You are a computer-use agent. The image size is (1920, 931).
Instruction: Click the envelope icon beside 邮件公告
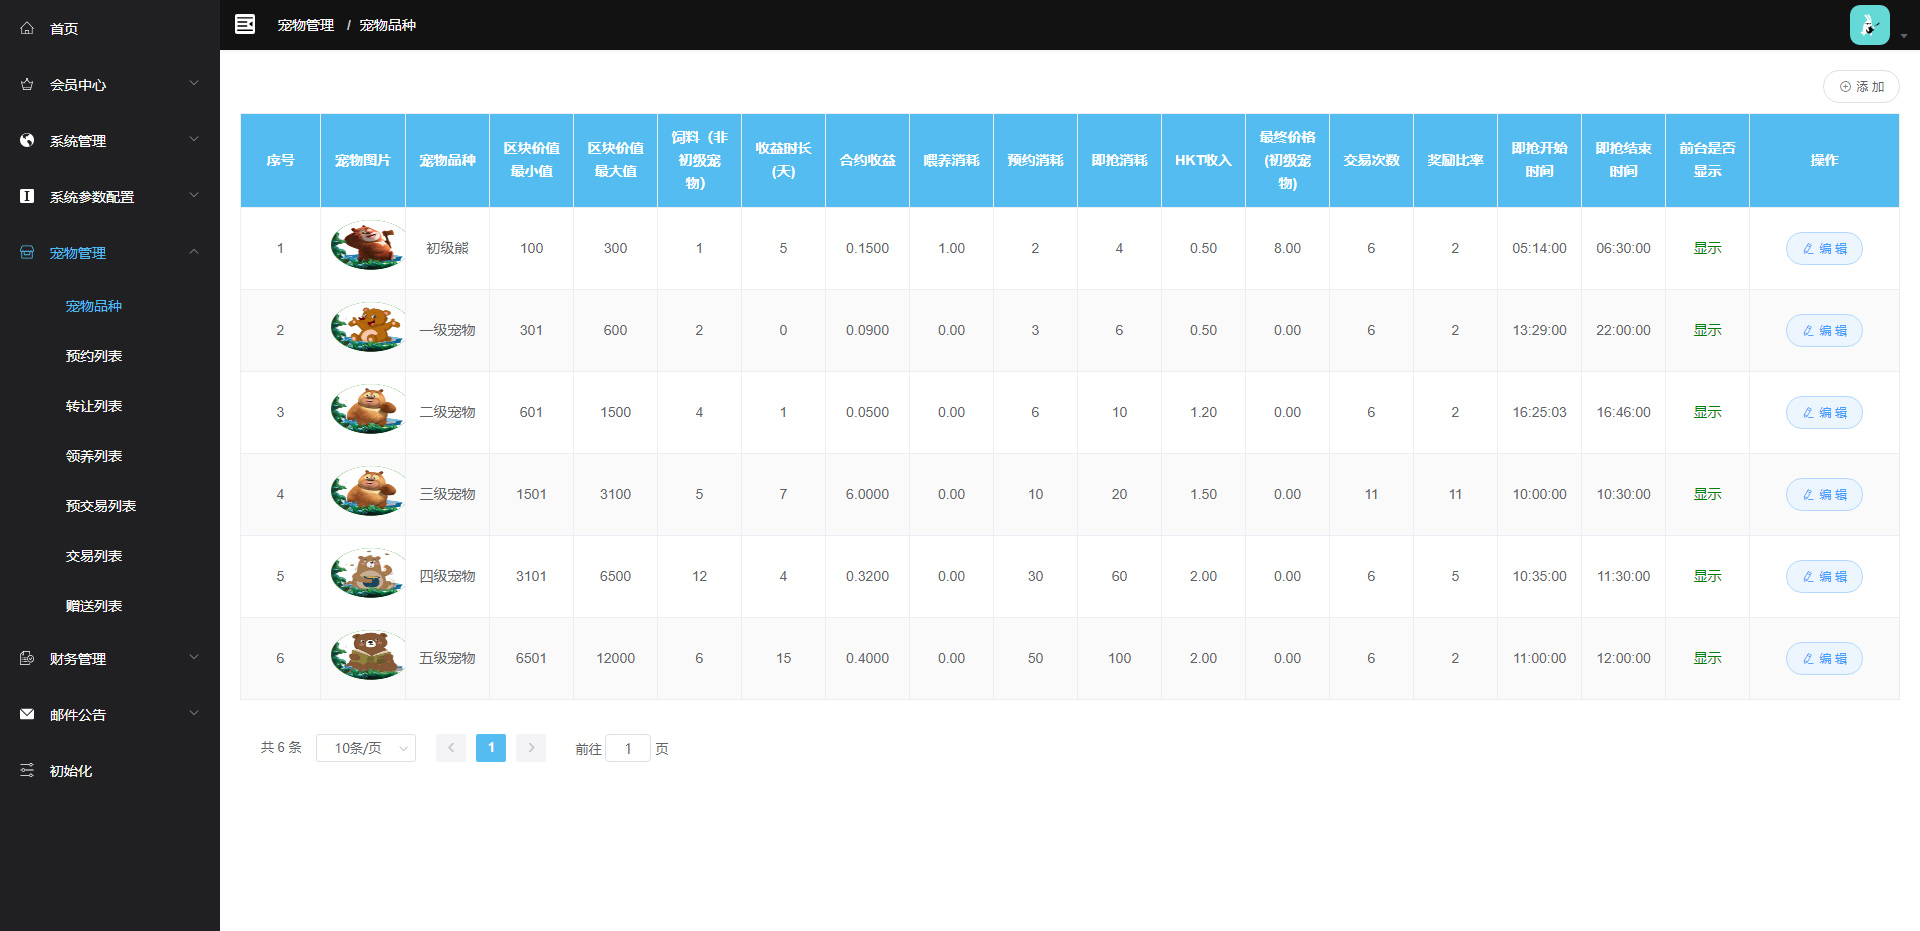(x=27, y=714)
